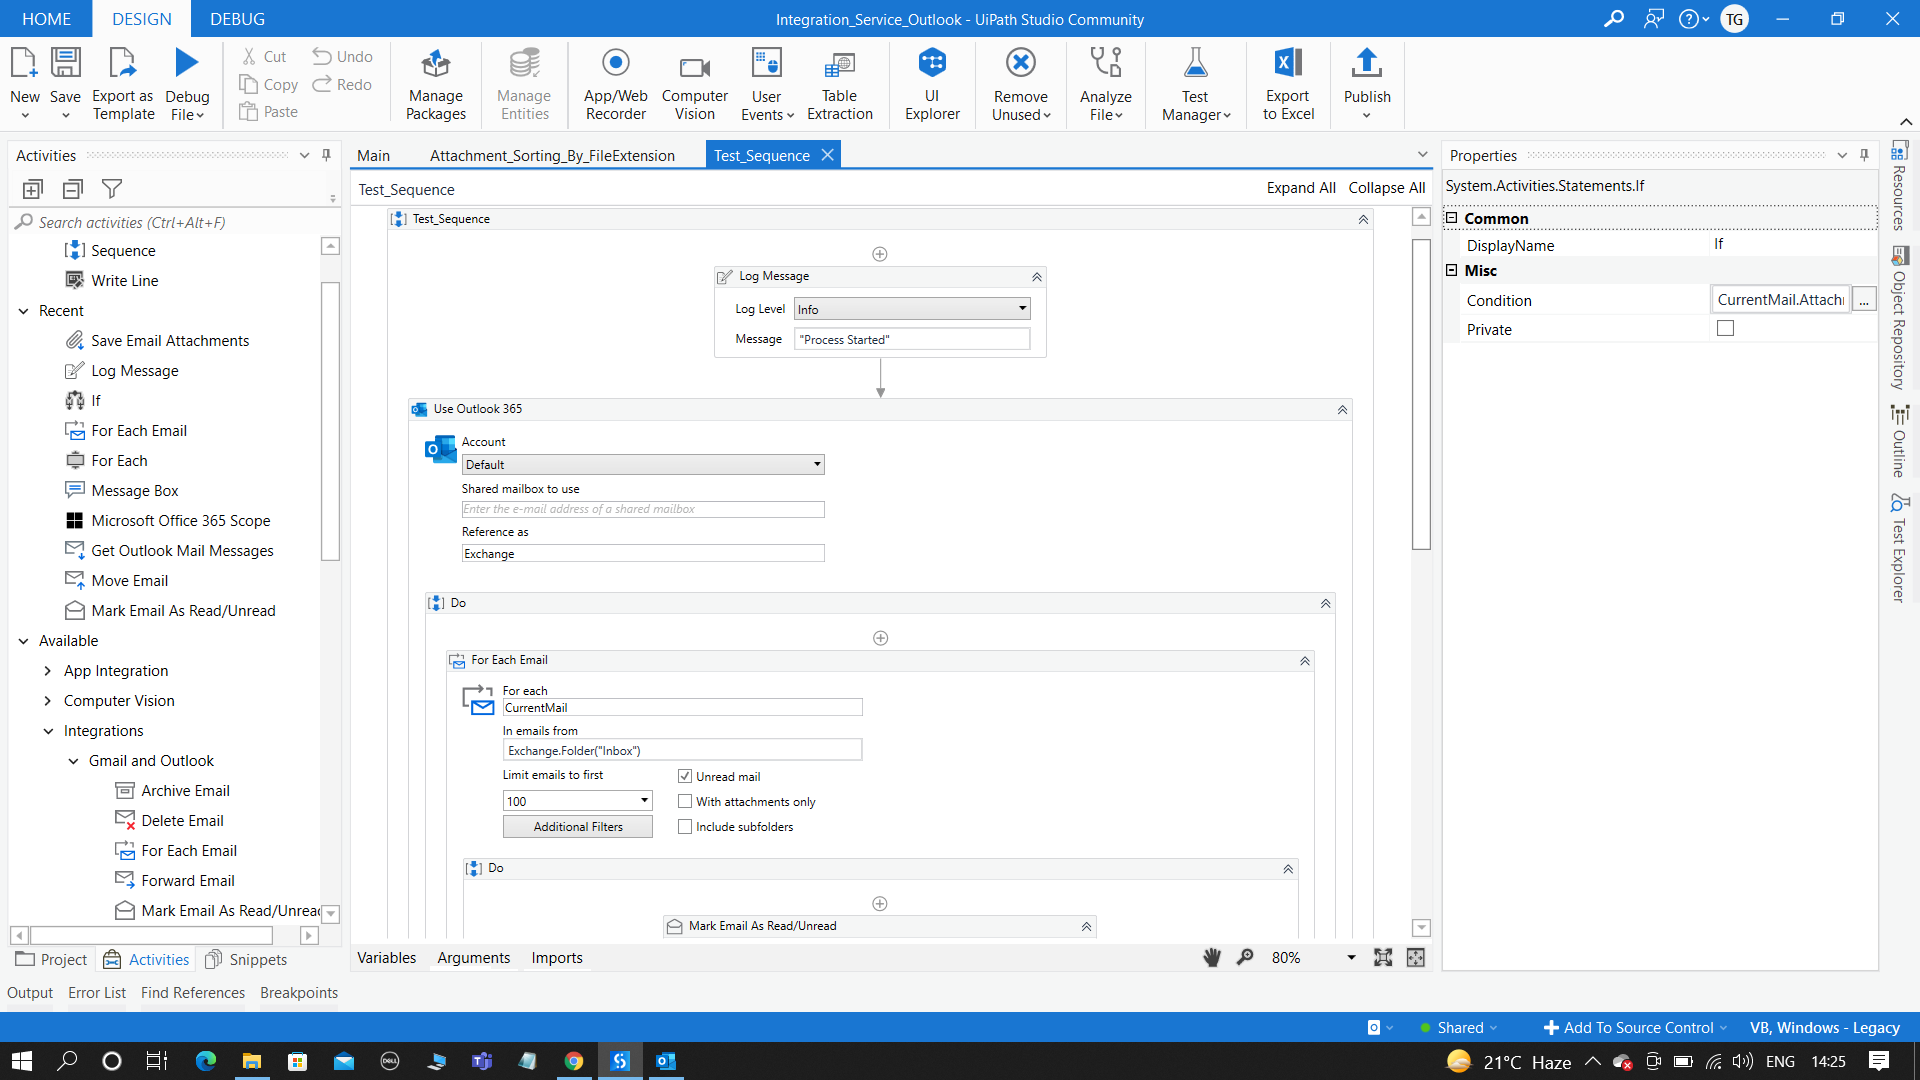Start the Computer Vision tool
1920x1080 pixels.
[x=694, y=85]
